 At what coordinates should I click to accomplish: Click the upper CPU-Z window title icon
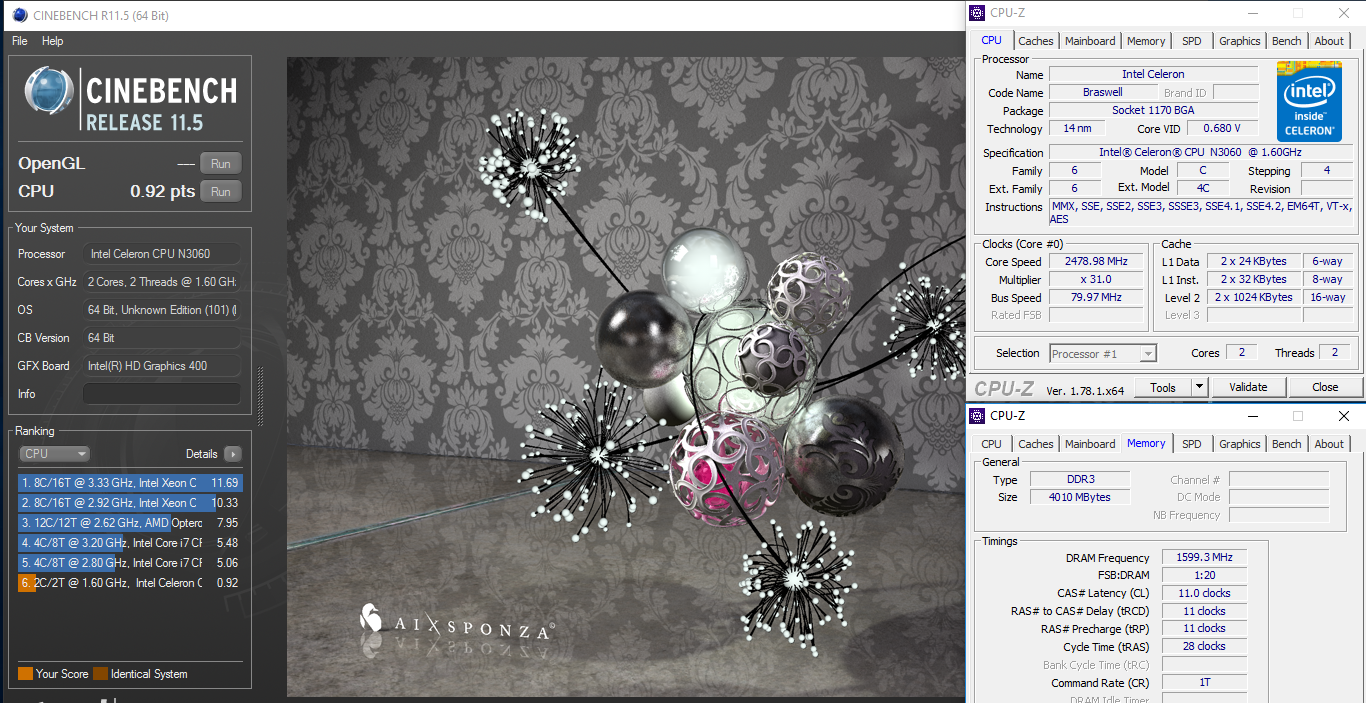point(977,13)
